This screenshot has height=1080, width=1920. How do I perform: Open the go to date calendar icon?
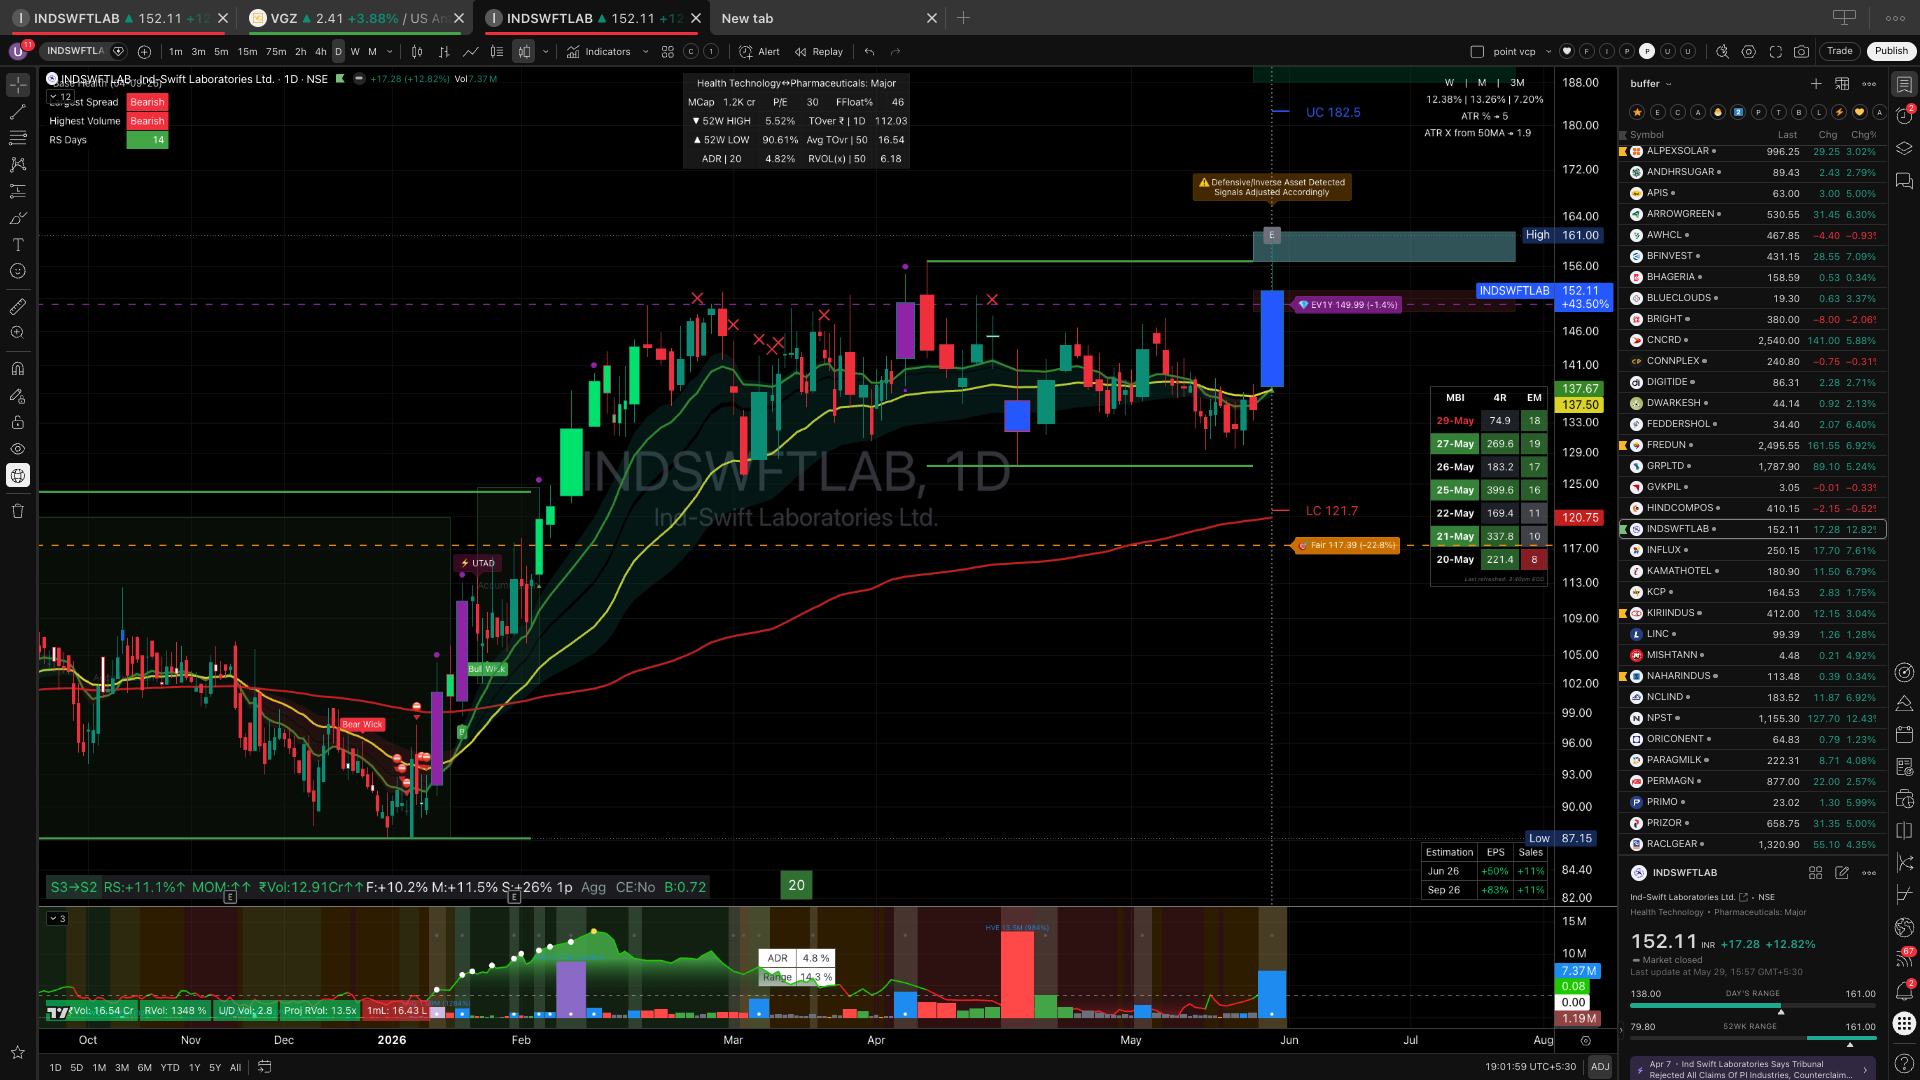click(x=264, y=1067)
